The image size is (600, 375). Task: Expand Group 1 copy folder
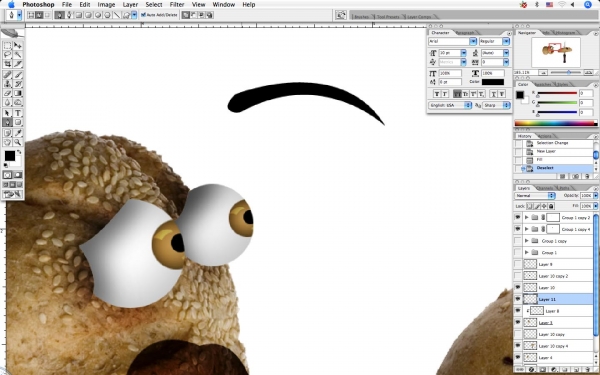click(x=527, y=241)
